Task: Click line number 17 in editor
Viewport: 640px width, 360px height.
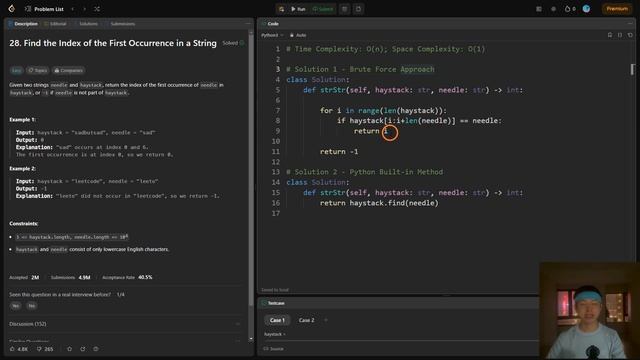Action: [276, 213]
